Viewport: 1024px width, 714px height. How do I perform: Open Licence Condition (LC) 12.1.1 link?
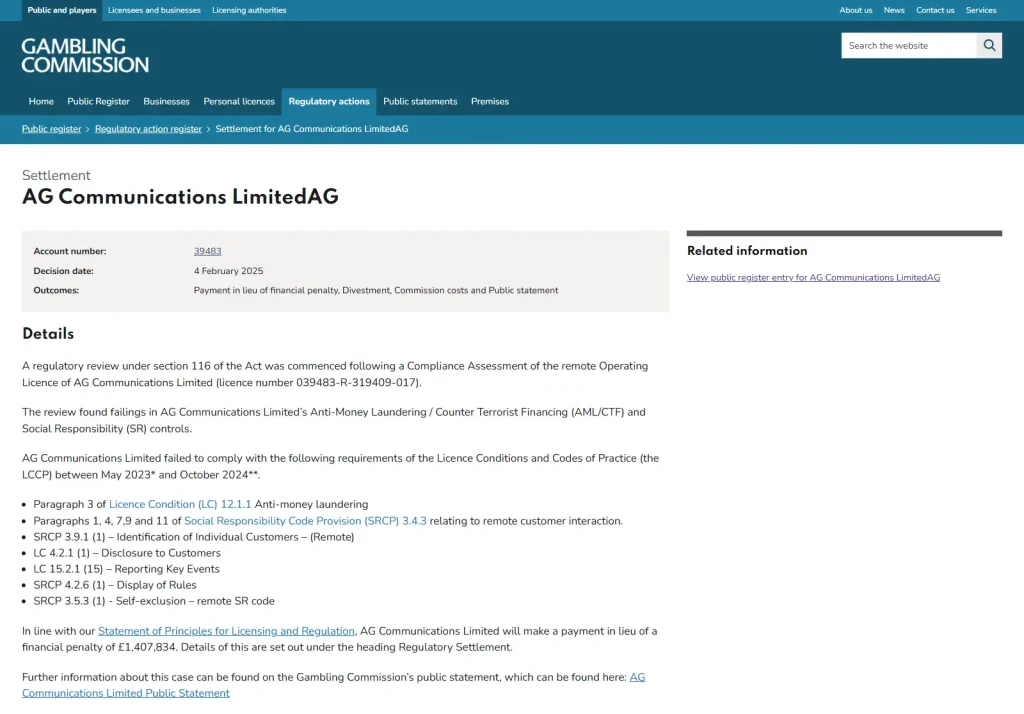[x=180, y=504]
